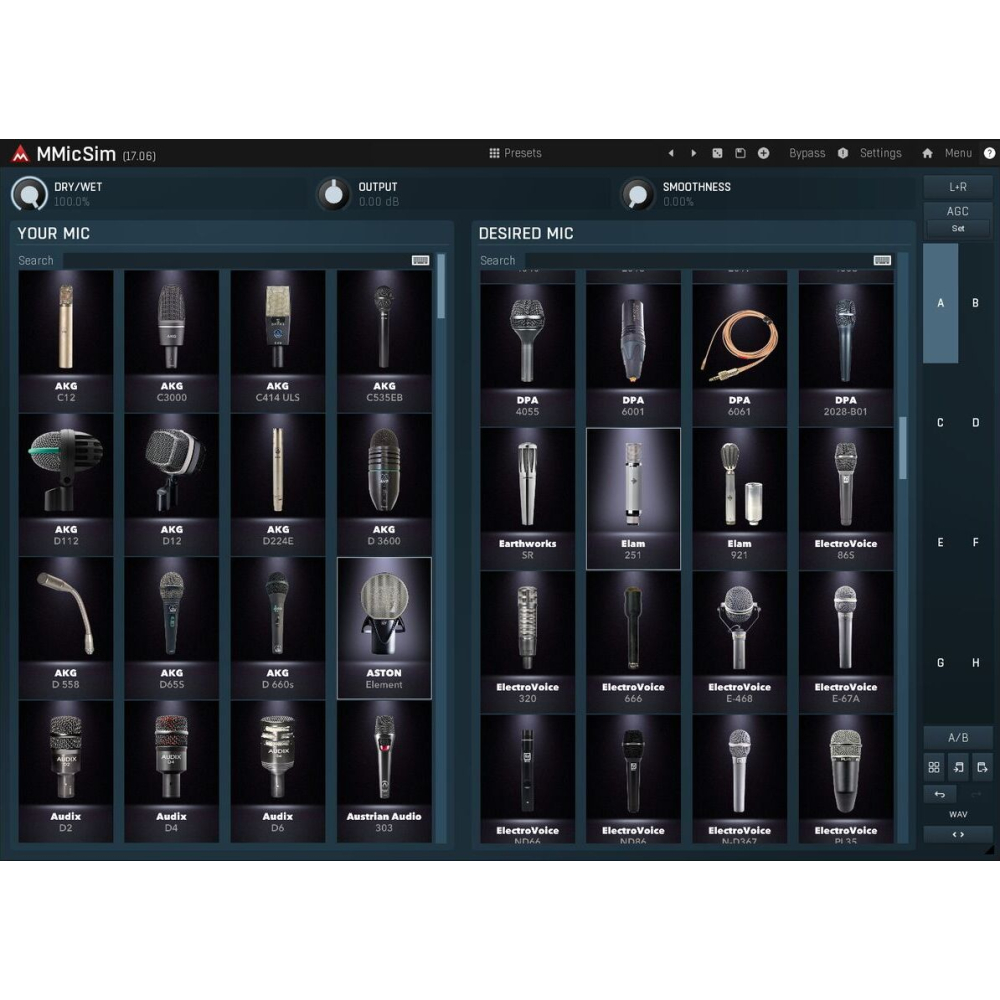Click keyboard icon in Desired Mic search

[x=882, y=260]
